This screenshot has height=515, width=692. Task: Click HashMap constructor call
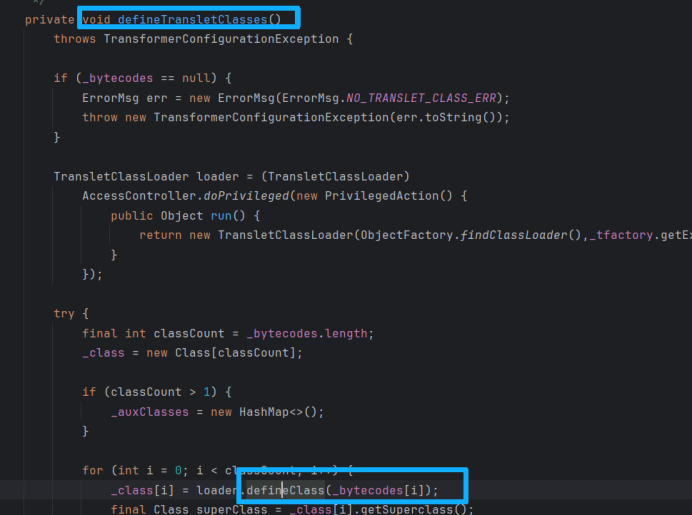263,411
